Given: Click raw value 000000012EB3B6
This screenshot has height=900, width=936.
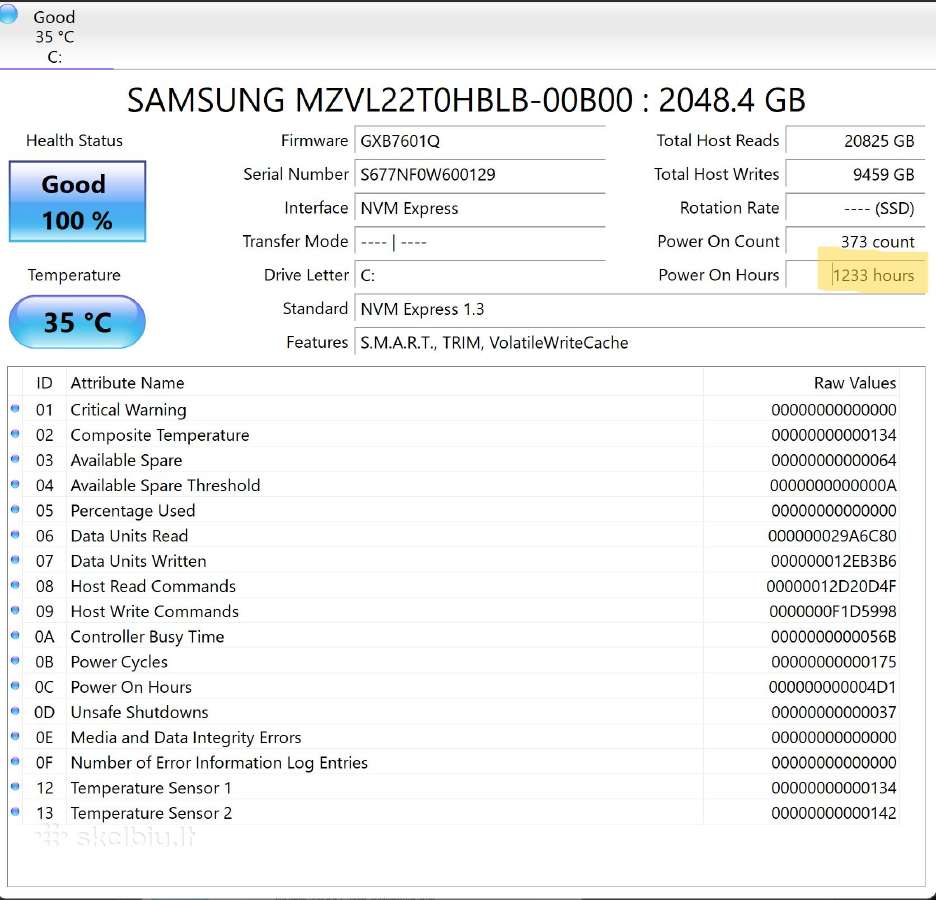Looking at the screenshot, I should [x=833, y=561].
